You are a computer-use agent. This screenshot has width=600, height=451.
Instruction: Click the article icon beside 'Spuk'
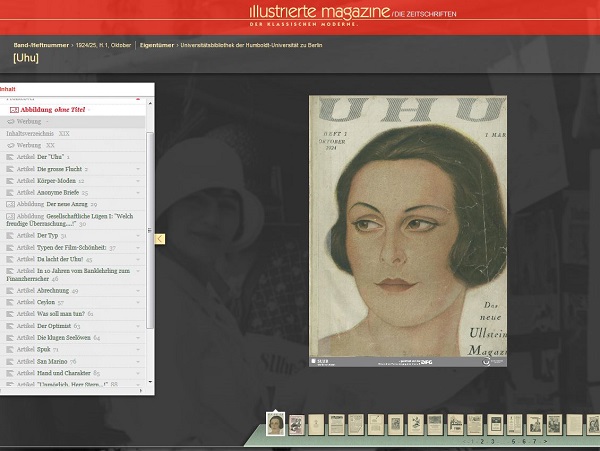click(10, 350)
